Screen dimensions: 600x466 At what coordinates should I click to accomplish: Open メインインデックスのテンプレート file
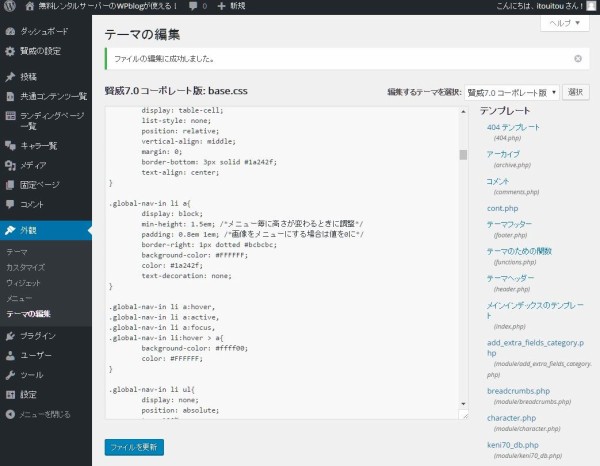point(535,310)
